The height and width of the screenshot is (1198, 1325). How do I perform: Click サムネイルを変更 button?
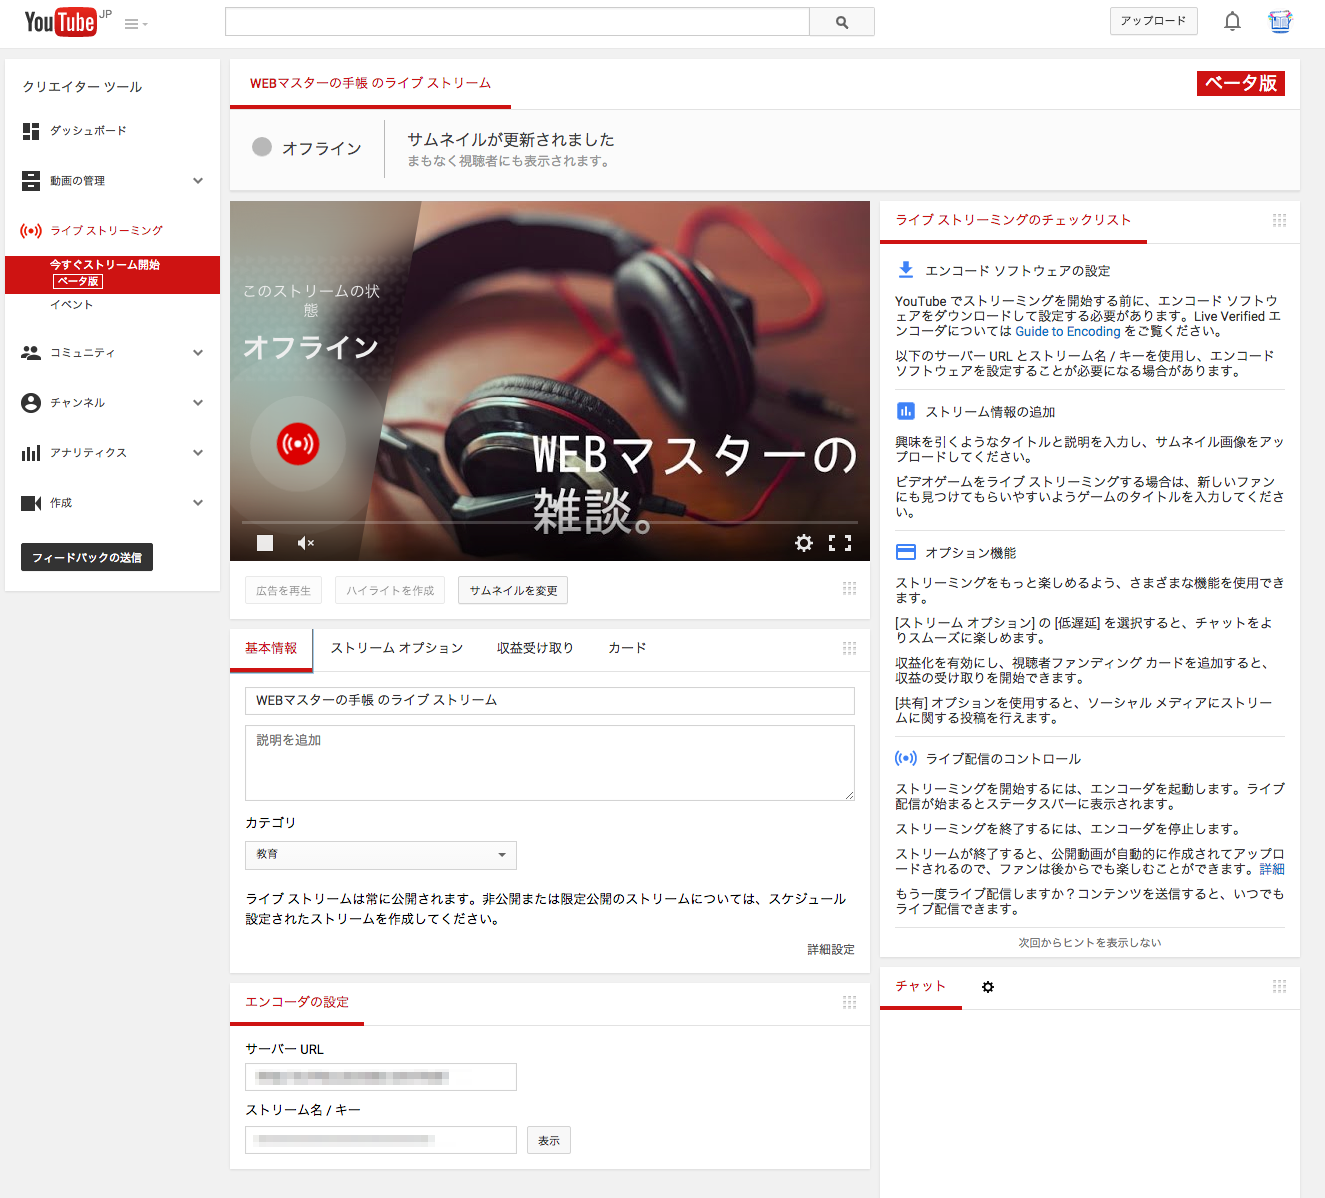point(513,590)
